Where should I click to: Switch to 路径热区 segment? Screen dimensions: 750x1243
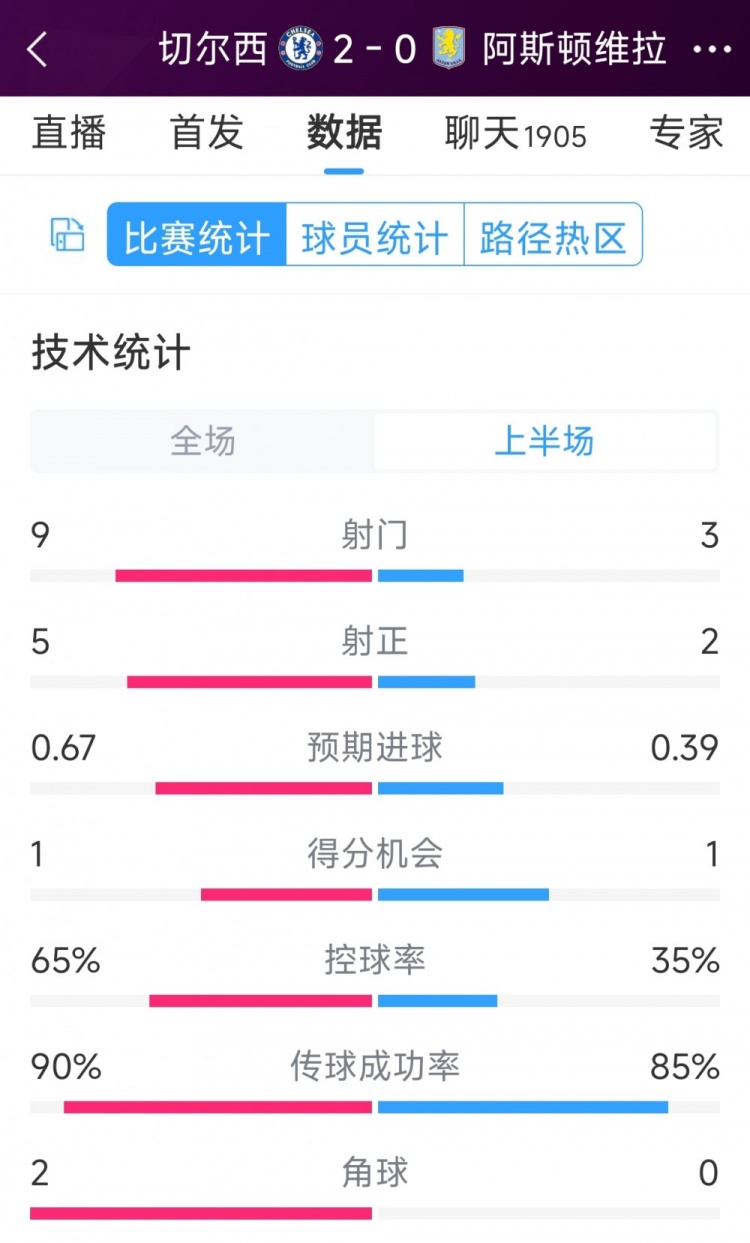[x=553, y=236]
